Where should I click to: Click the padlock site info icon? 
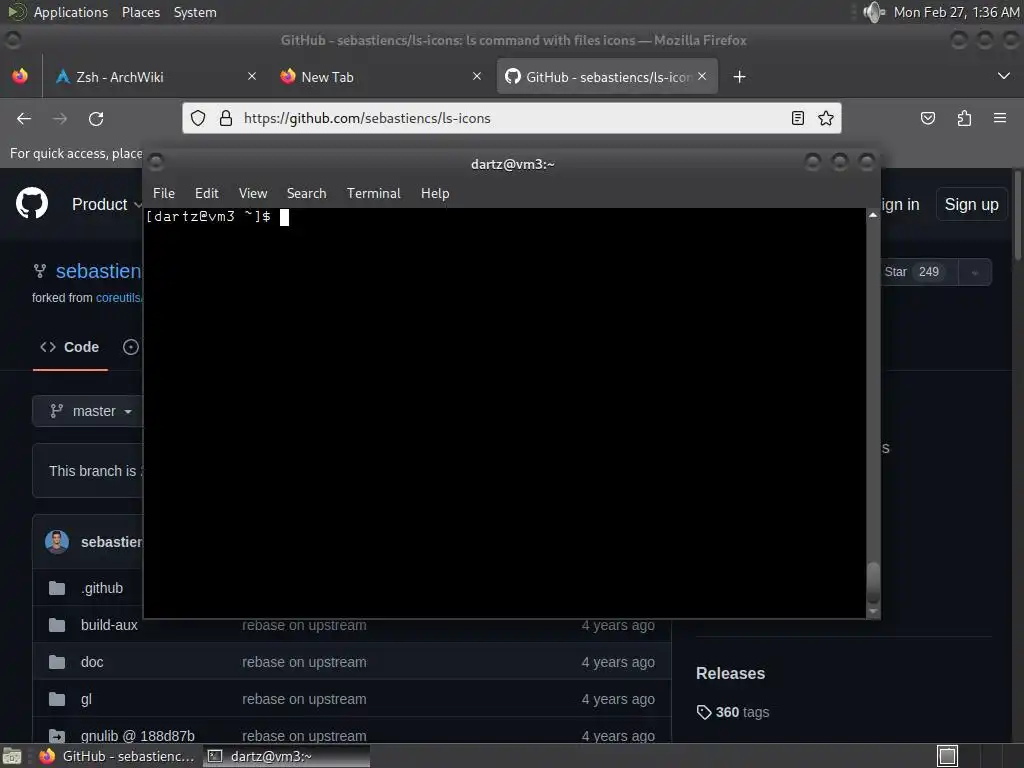click(226, 118)
